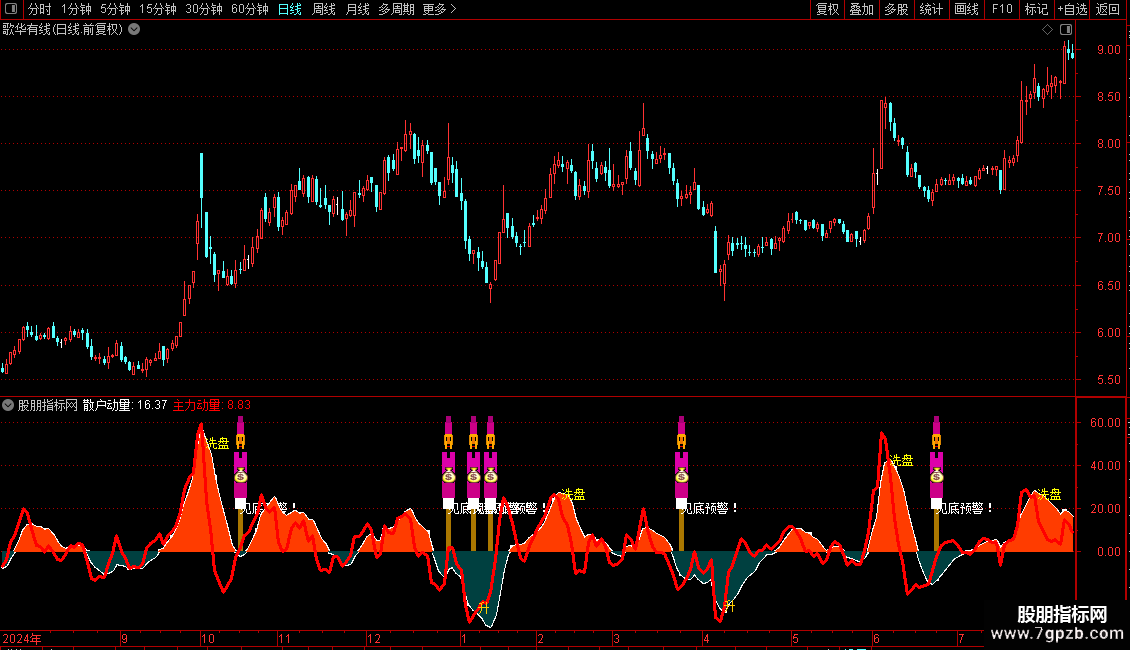Click the 见底预警！ label near April
This screenshot has width=1130, height=650.
point(710,509)
